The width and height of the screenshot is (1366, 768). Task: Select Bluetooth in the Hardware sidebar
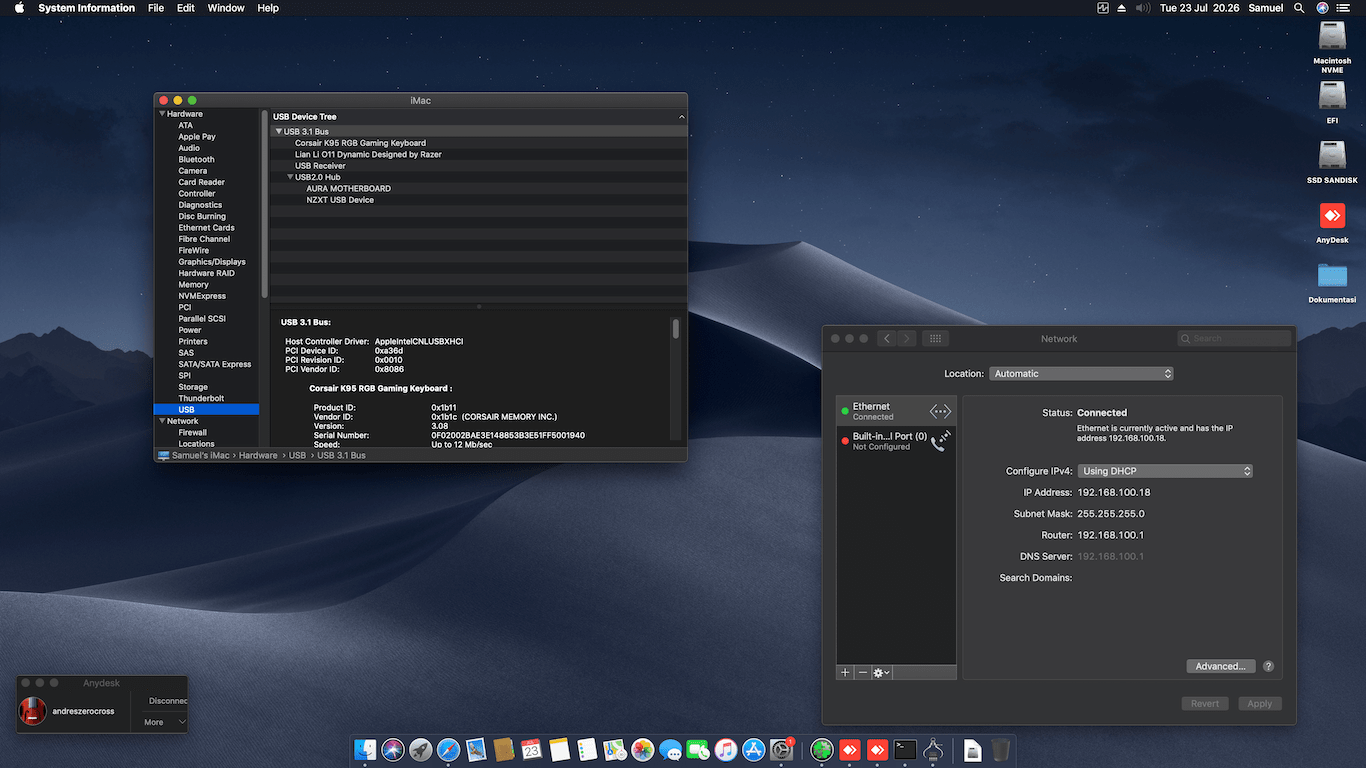pos(196,159)
